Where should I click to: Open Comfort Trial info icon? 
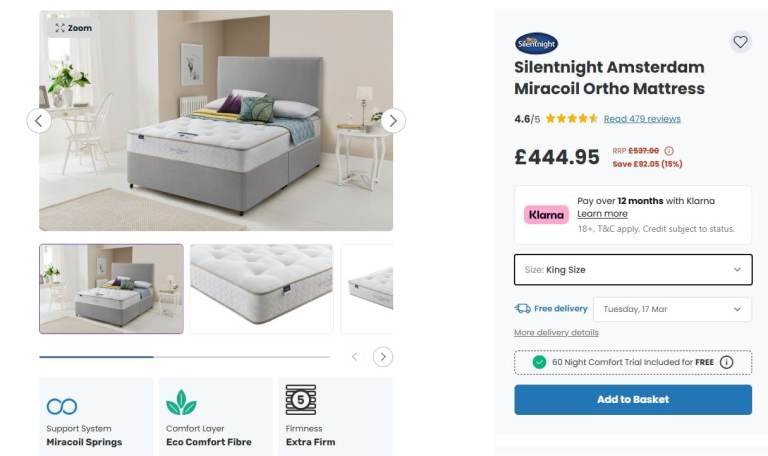[726, 362]
